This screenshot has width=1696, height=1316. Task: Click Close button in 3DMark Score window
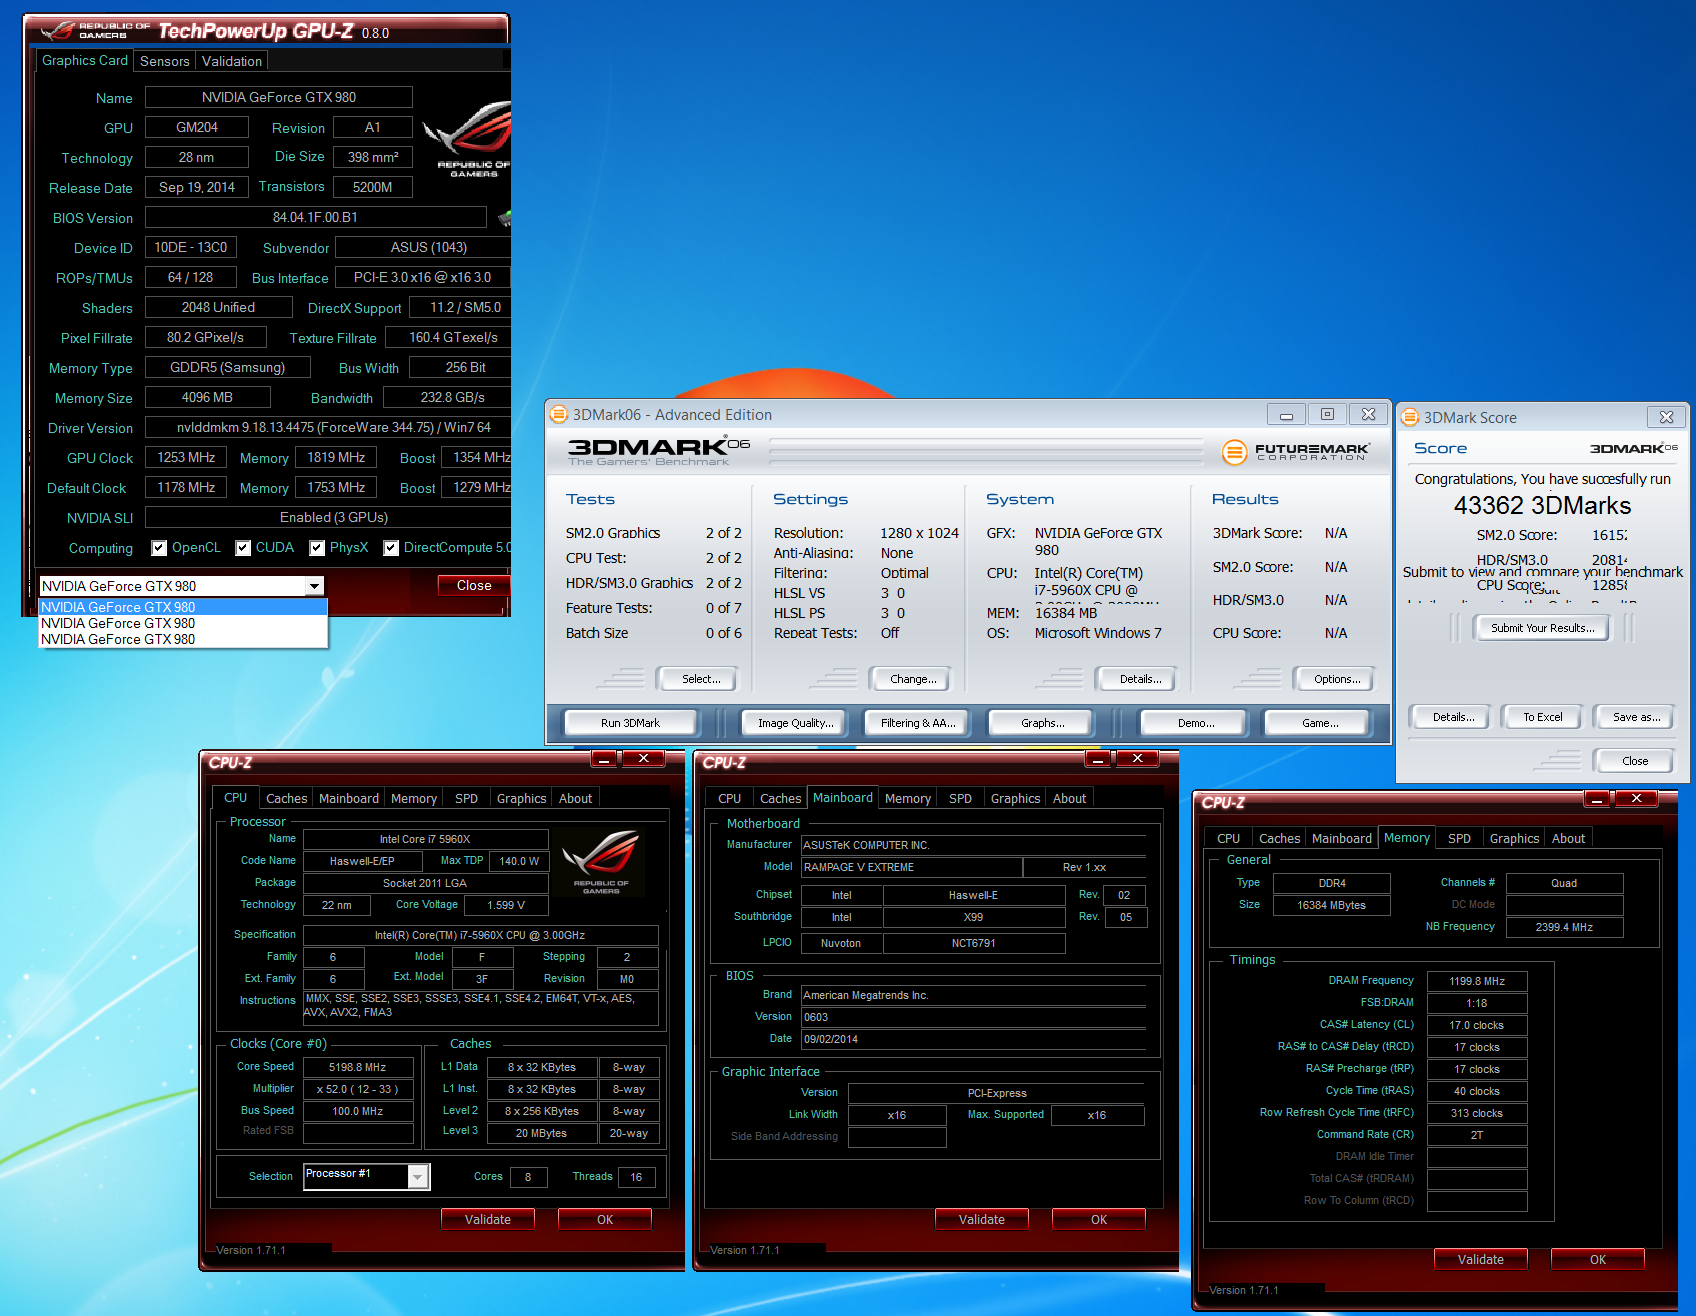pos(1635,761)
